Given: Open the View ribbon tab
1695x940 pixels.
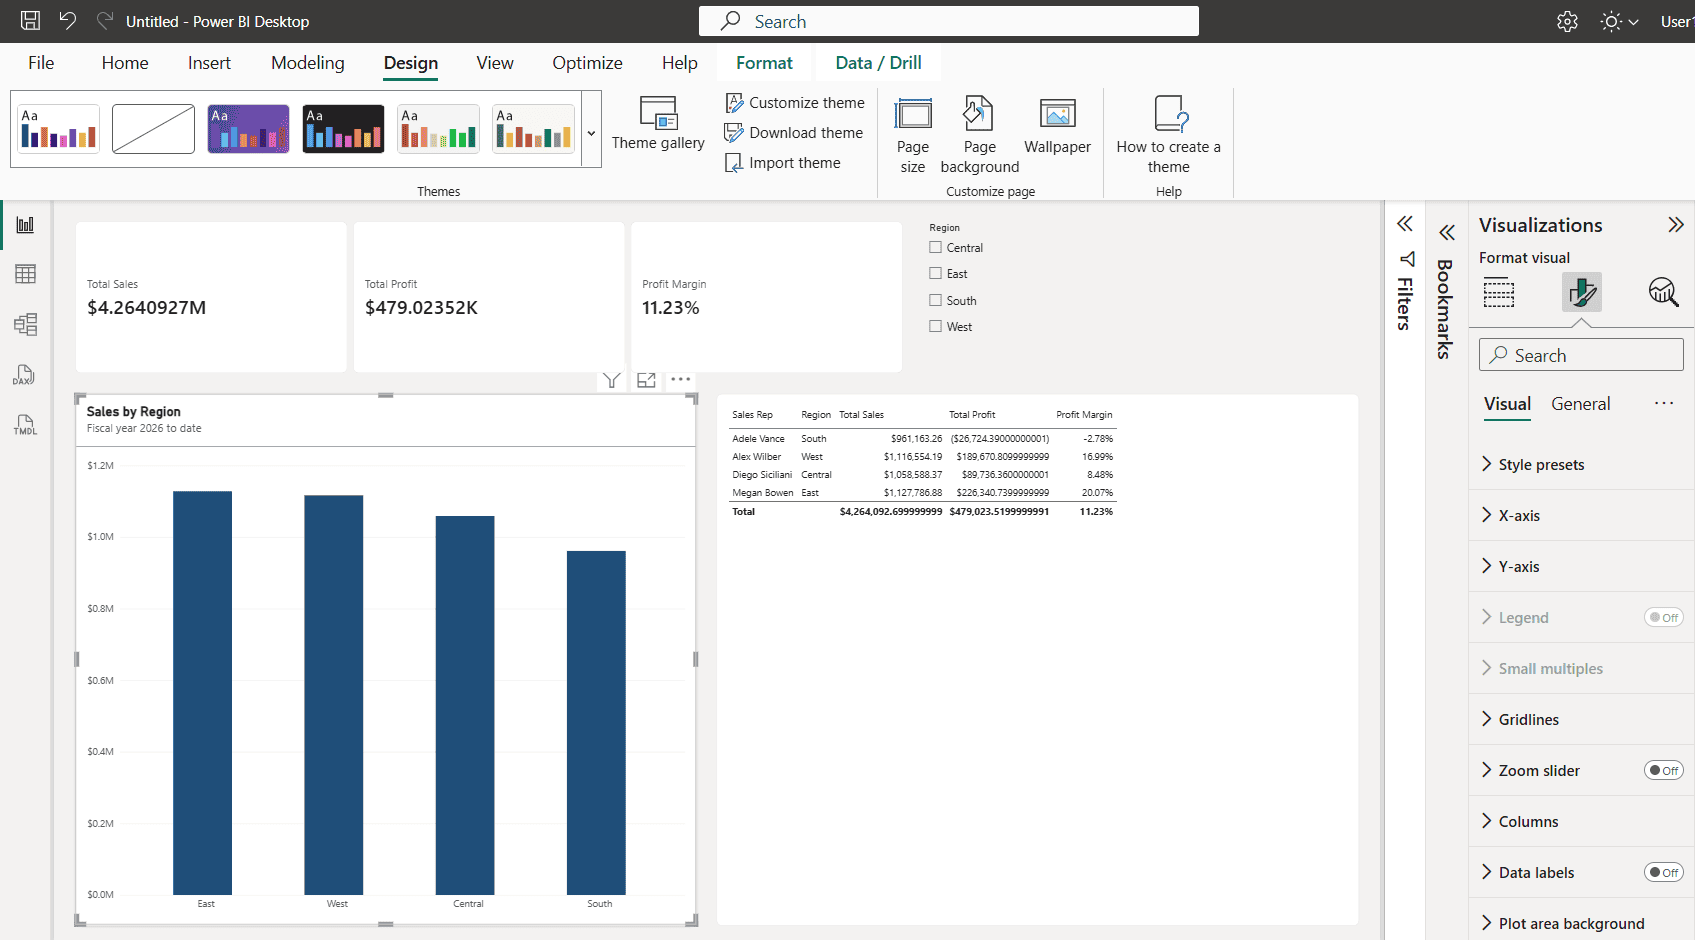Looking at the screenshot, I should pyautogui.click(x=495, y=63).
